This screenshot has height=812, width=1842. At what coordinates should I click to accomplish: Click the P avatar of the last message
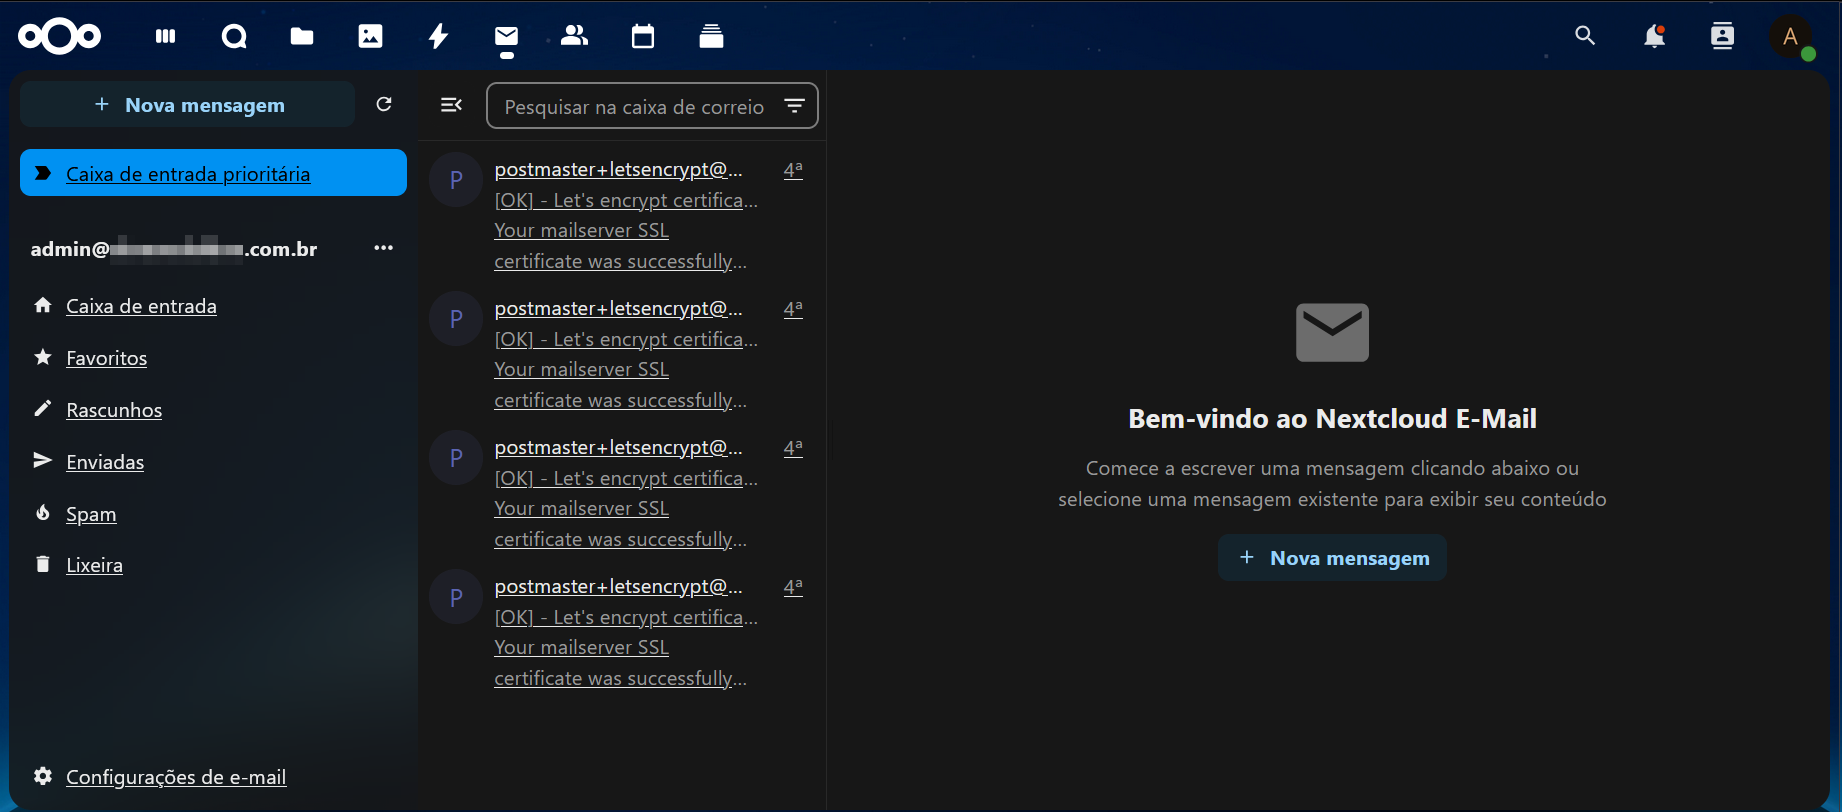tap(456, 597)
